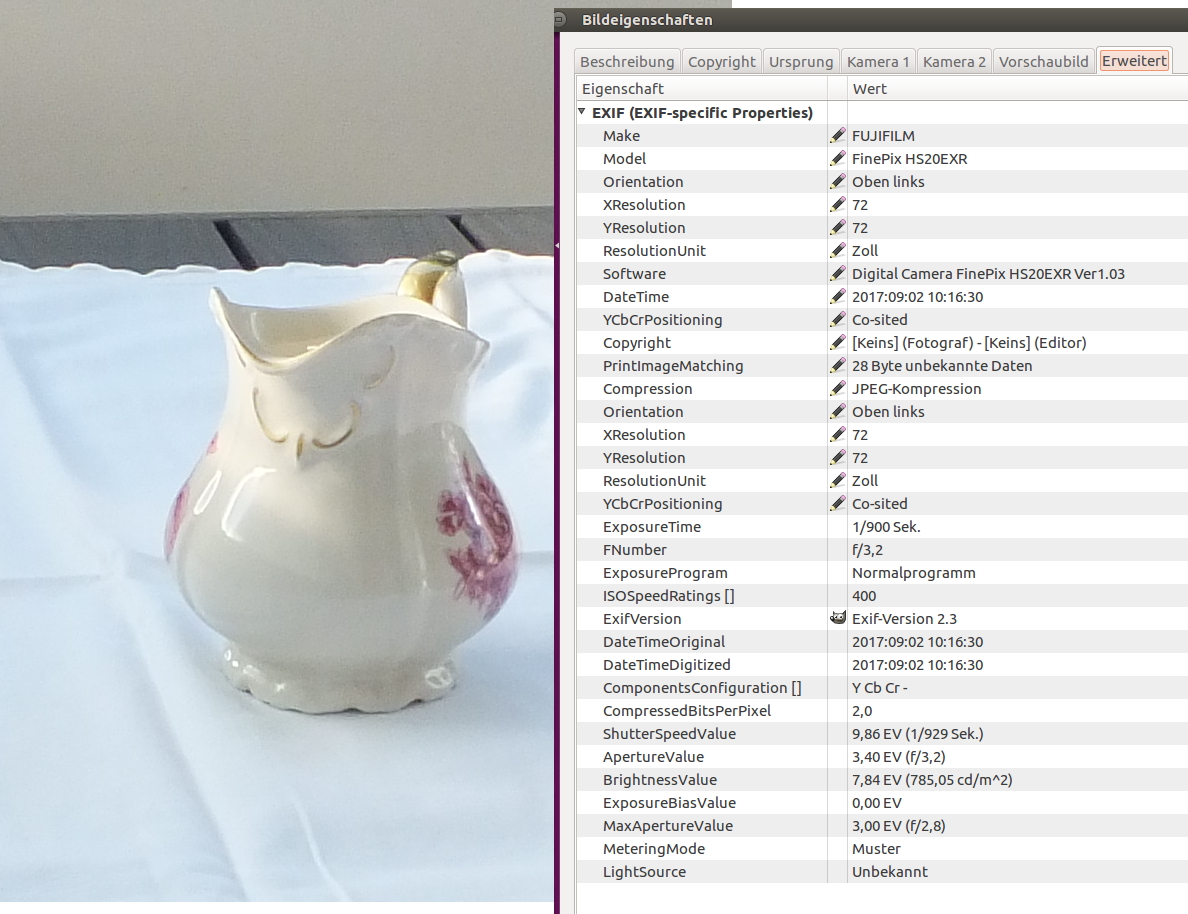Image resolution: width=1188 pixels, height=914 pixels.
Task: Click the GIMP mascot icon beside ExifVersion
Action: [x=837, y=618]
